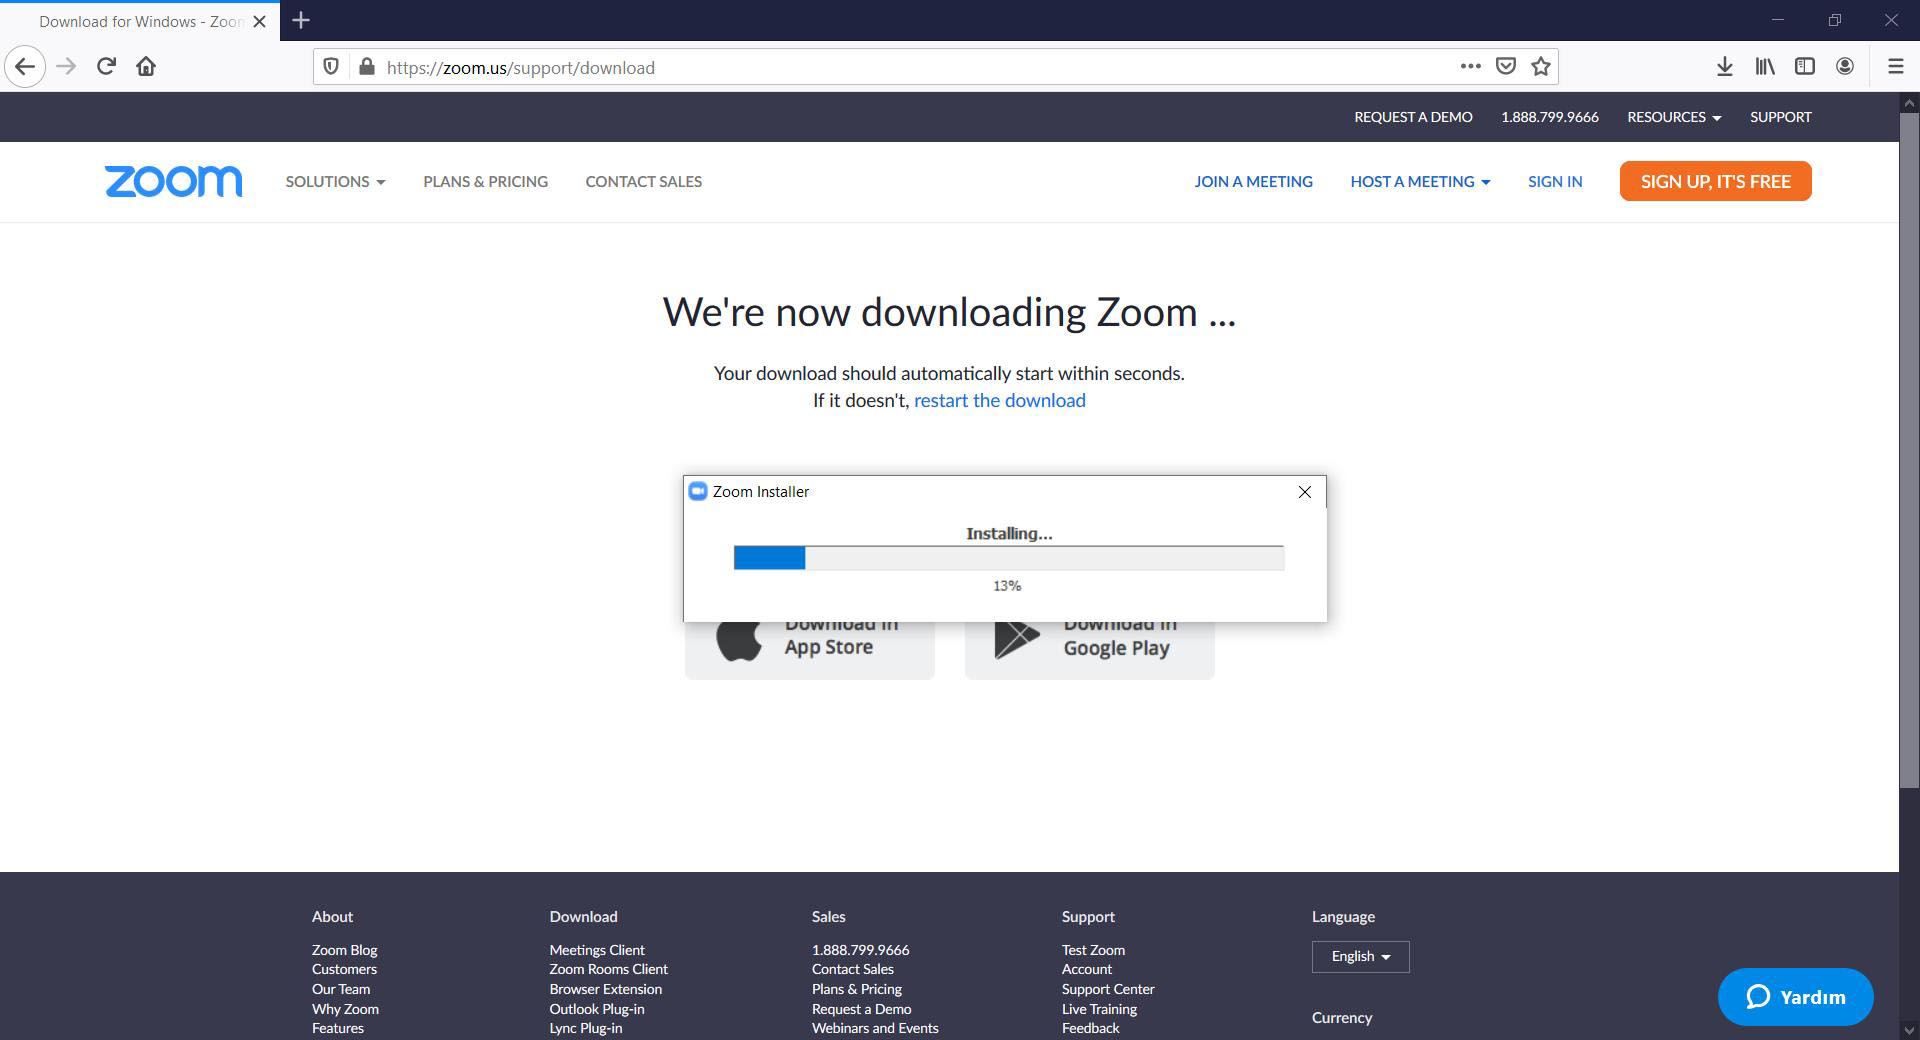Open the Yardım help chat button
The image size is (1920, 1040).
click(1795, 997)
